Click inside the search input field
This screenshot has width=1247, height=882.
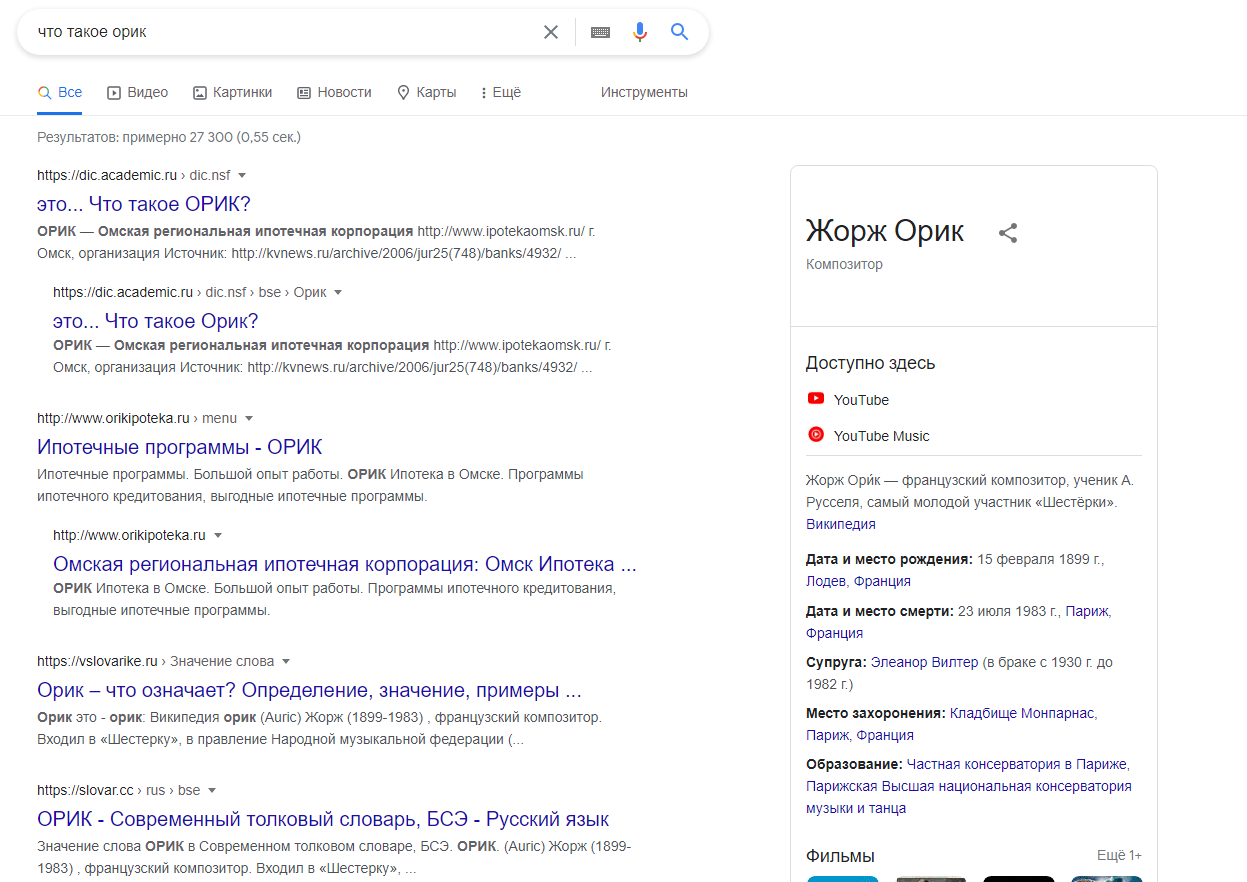click(x=280, y=32)
